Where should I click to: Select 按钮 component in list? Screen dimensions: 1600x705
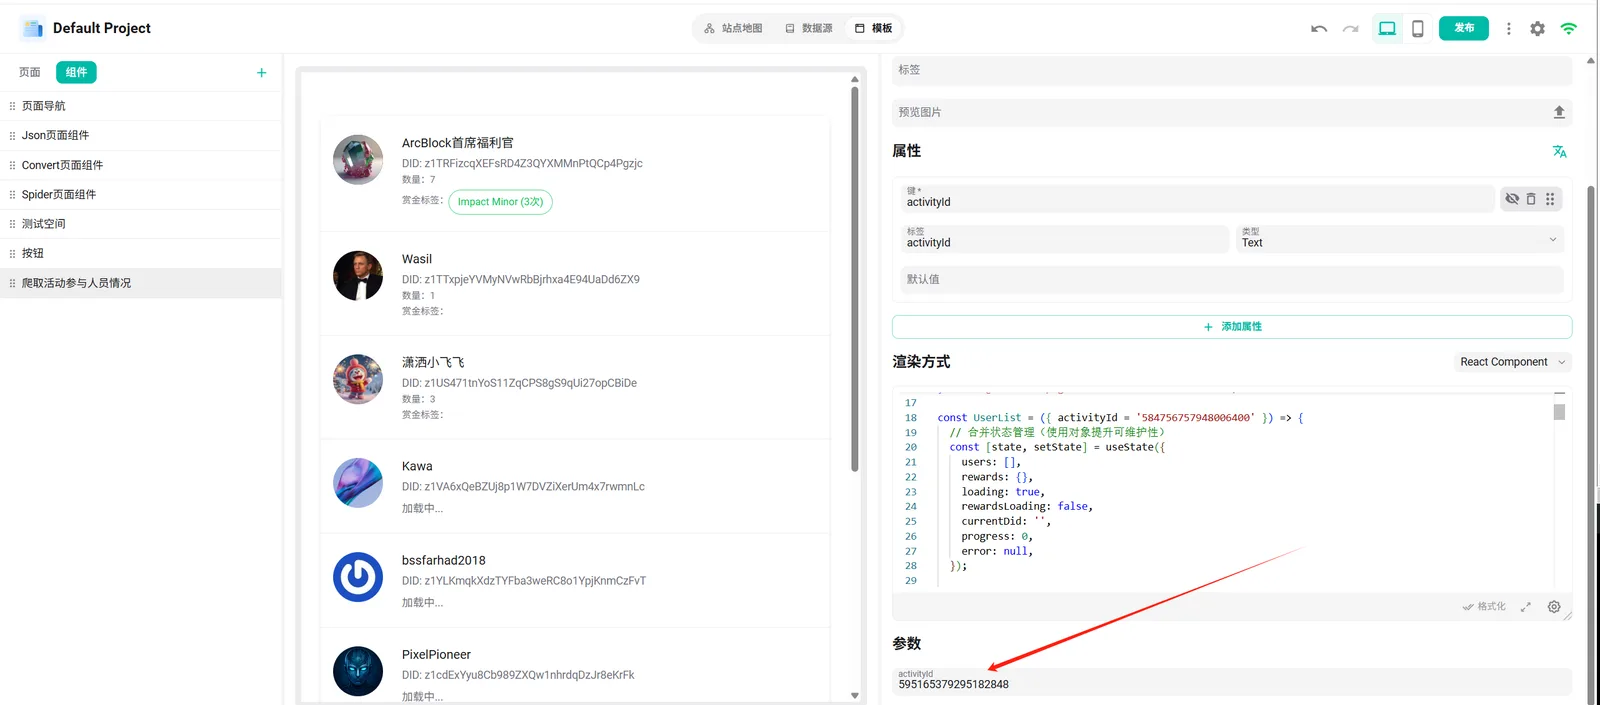pyautogui.click(x=141, y=253)
